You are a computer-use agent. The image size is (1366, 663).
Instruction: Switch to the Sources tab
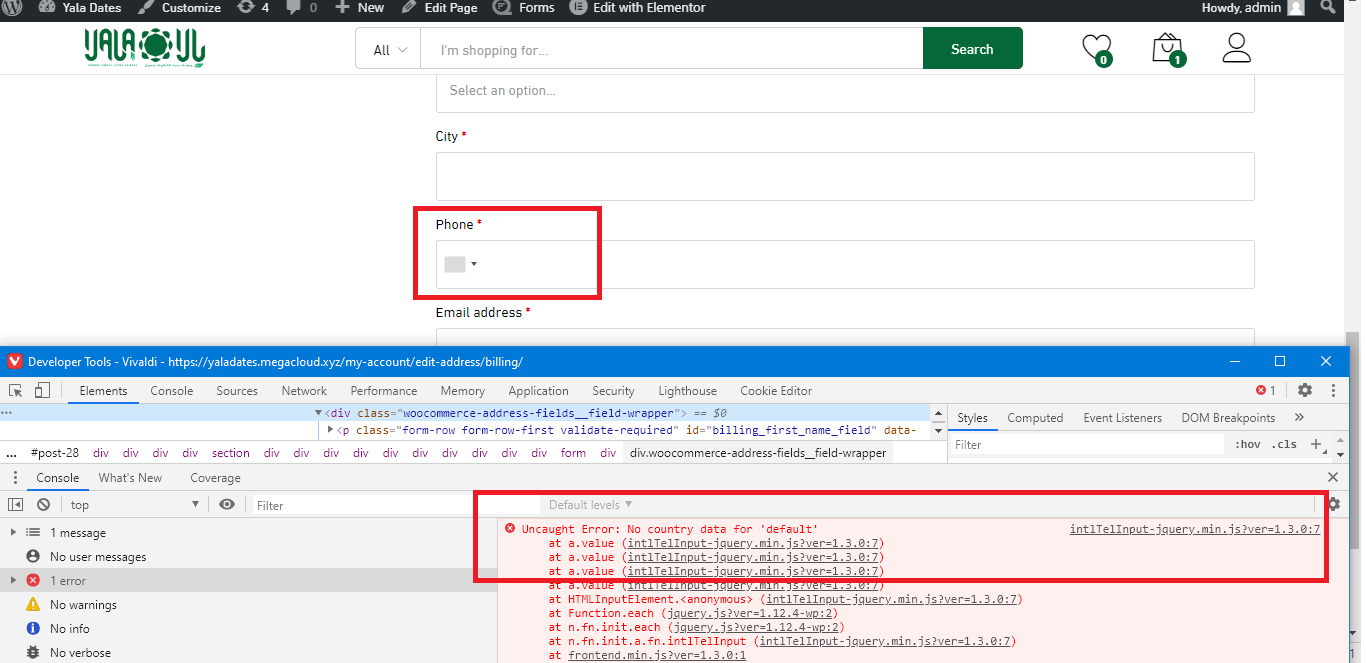click(237, 391)
